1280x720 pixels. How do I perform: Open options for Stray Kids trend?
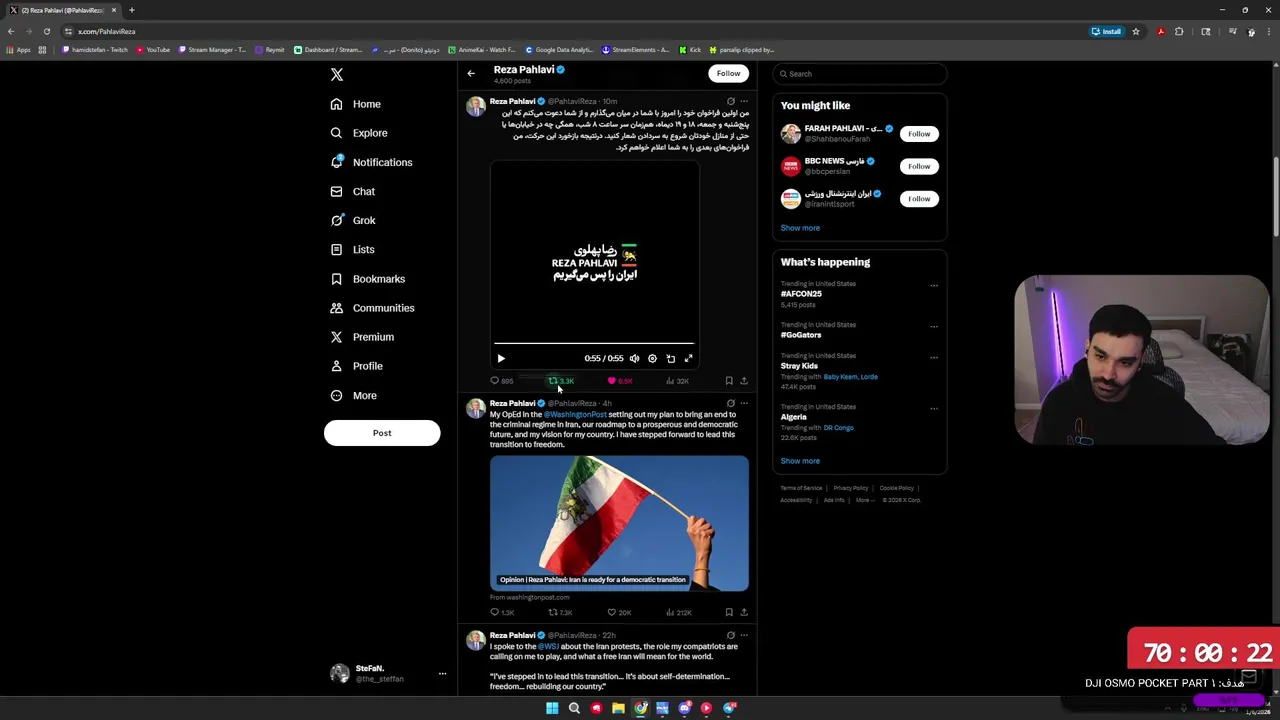coord(934,358)
